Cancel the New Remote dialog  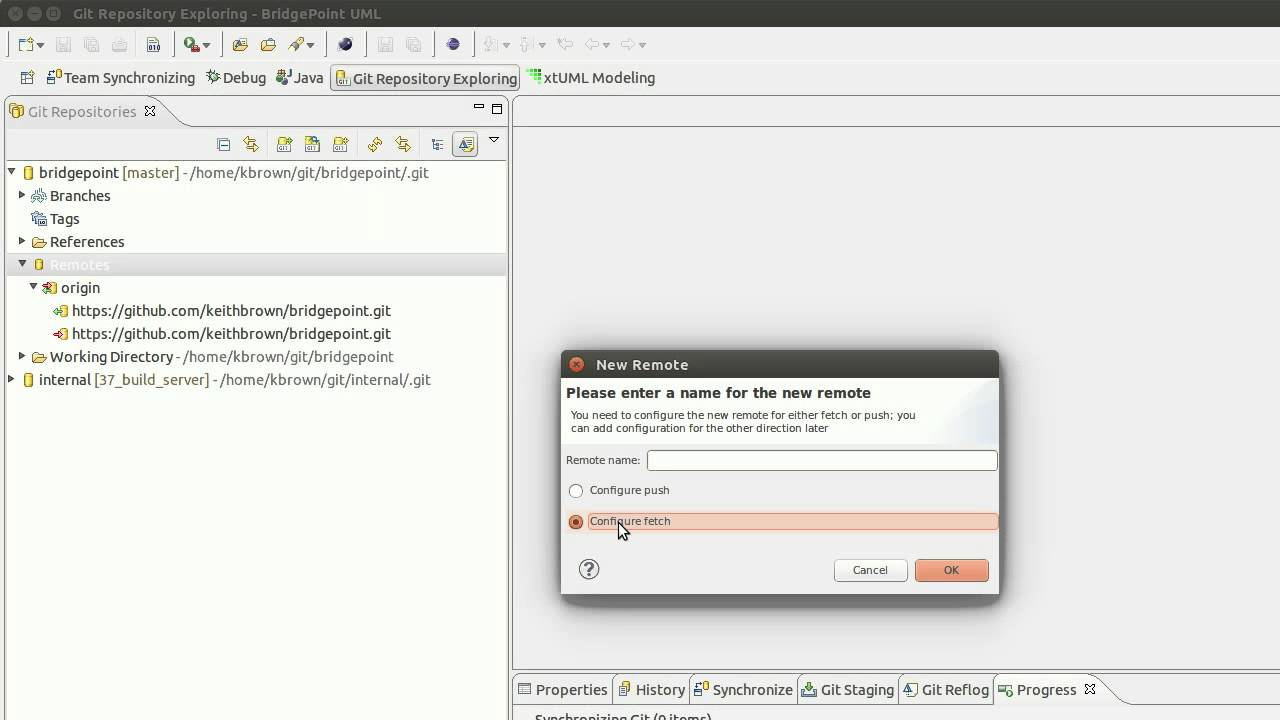[870, 570]
